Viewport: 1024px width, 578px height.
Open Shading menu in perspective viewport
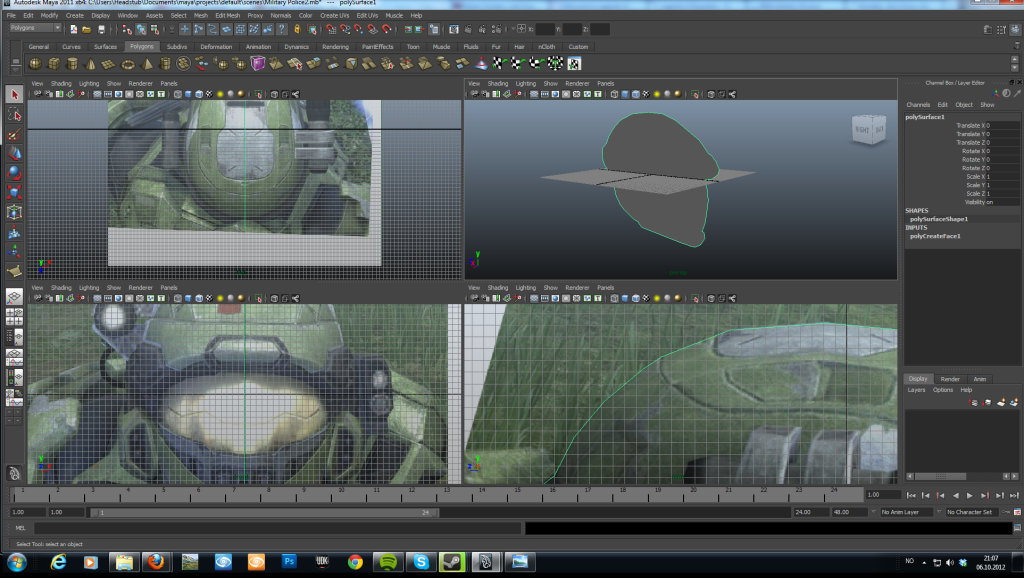(498, 84)
